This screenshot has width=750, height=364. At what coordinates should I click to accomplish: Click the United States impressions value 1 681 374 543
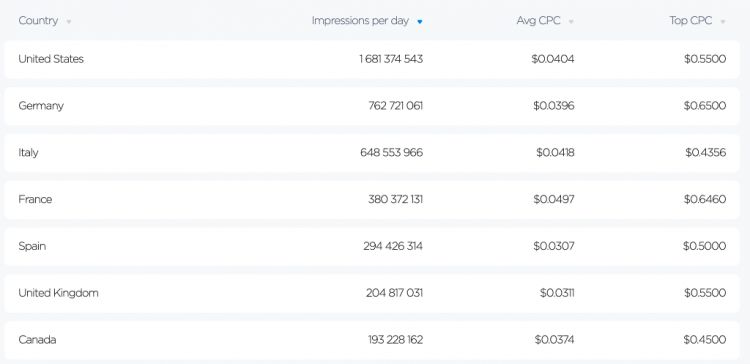[391, 59]
